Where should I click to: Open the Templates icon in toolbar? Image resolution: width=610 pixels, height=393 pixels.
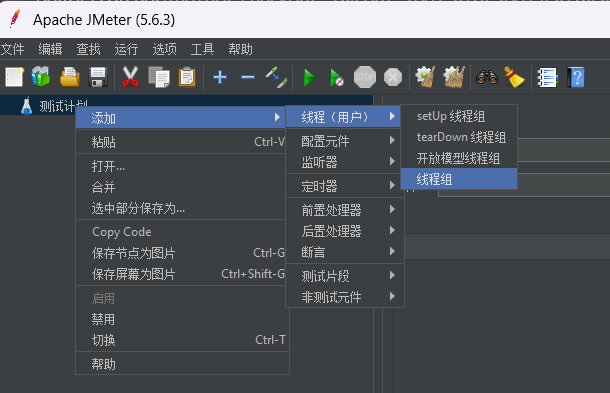point(41,77)
